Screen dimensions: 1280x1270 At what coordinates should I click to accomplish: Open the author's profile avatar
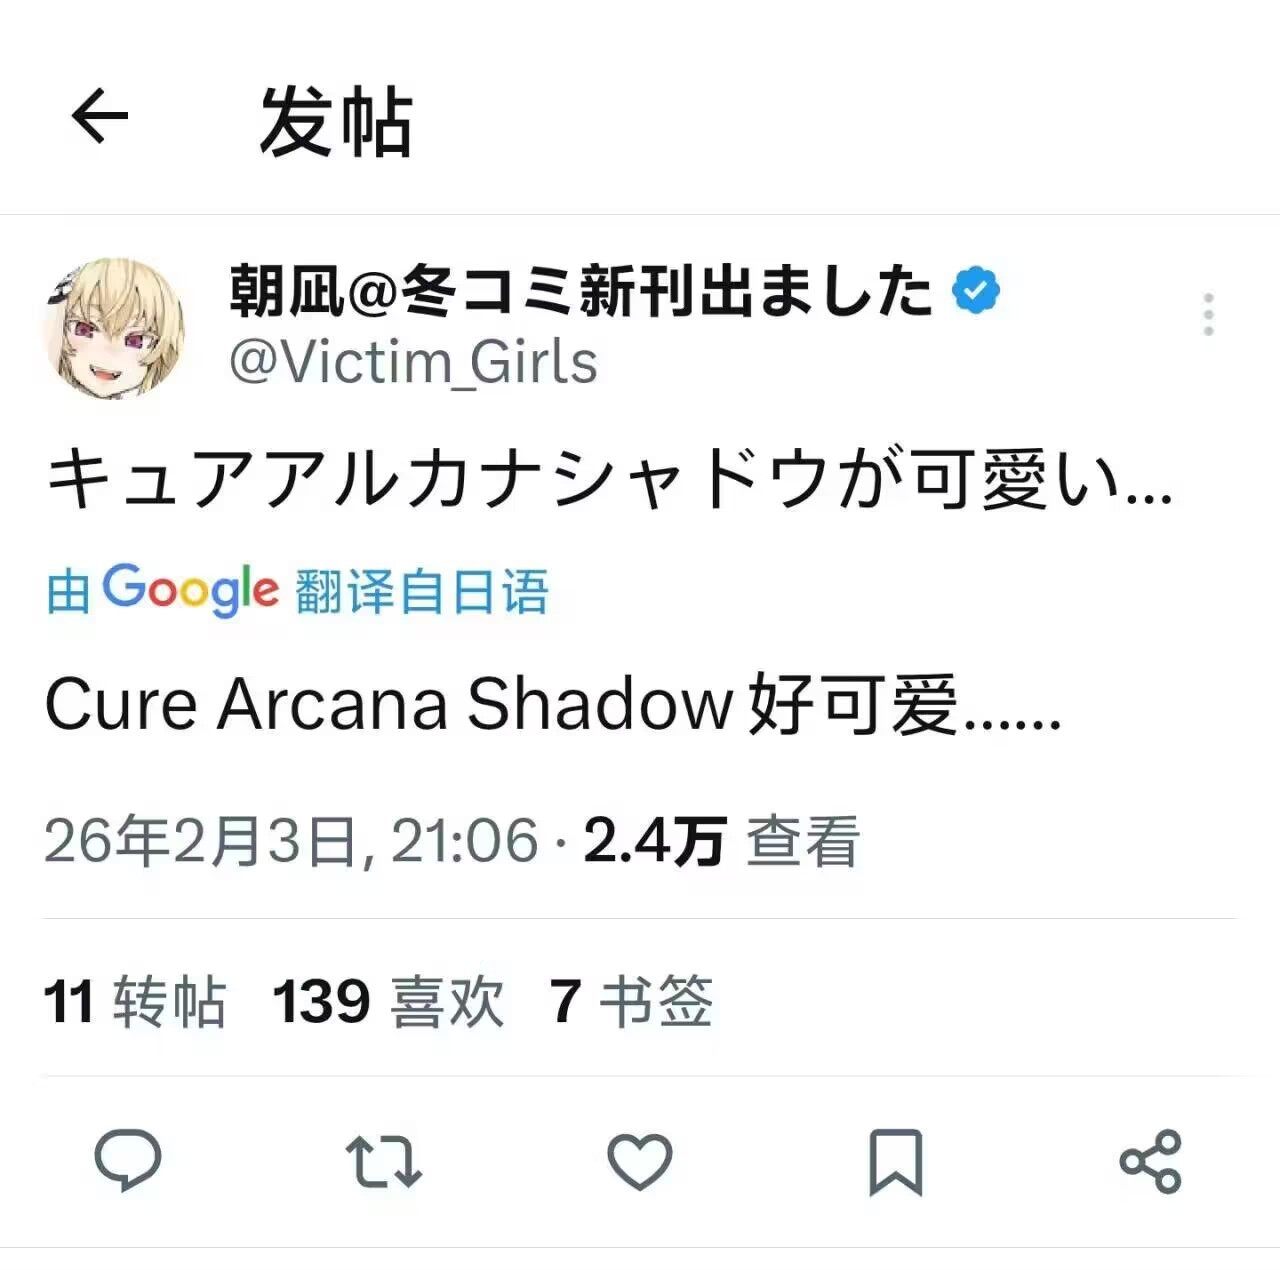click(x=116, y=328)
